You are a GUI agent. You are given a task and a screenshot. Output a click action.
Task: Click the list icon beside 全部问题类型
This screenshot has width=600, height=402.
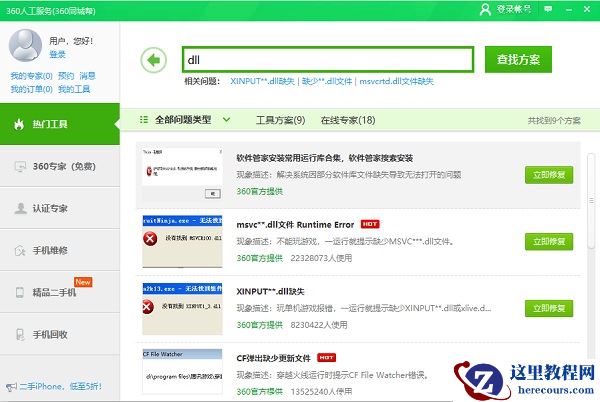[144, 120]
